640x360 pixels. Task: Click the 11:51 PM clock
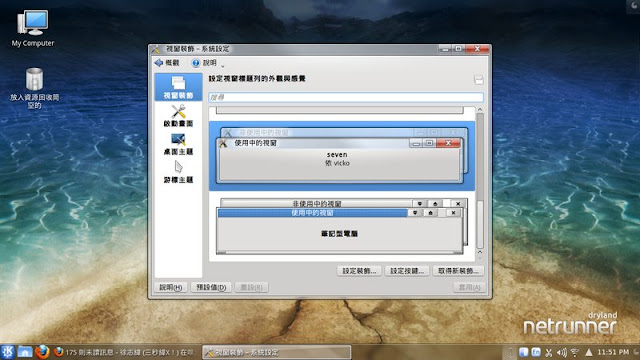(x=613, y=352)
